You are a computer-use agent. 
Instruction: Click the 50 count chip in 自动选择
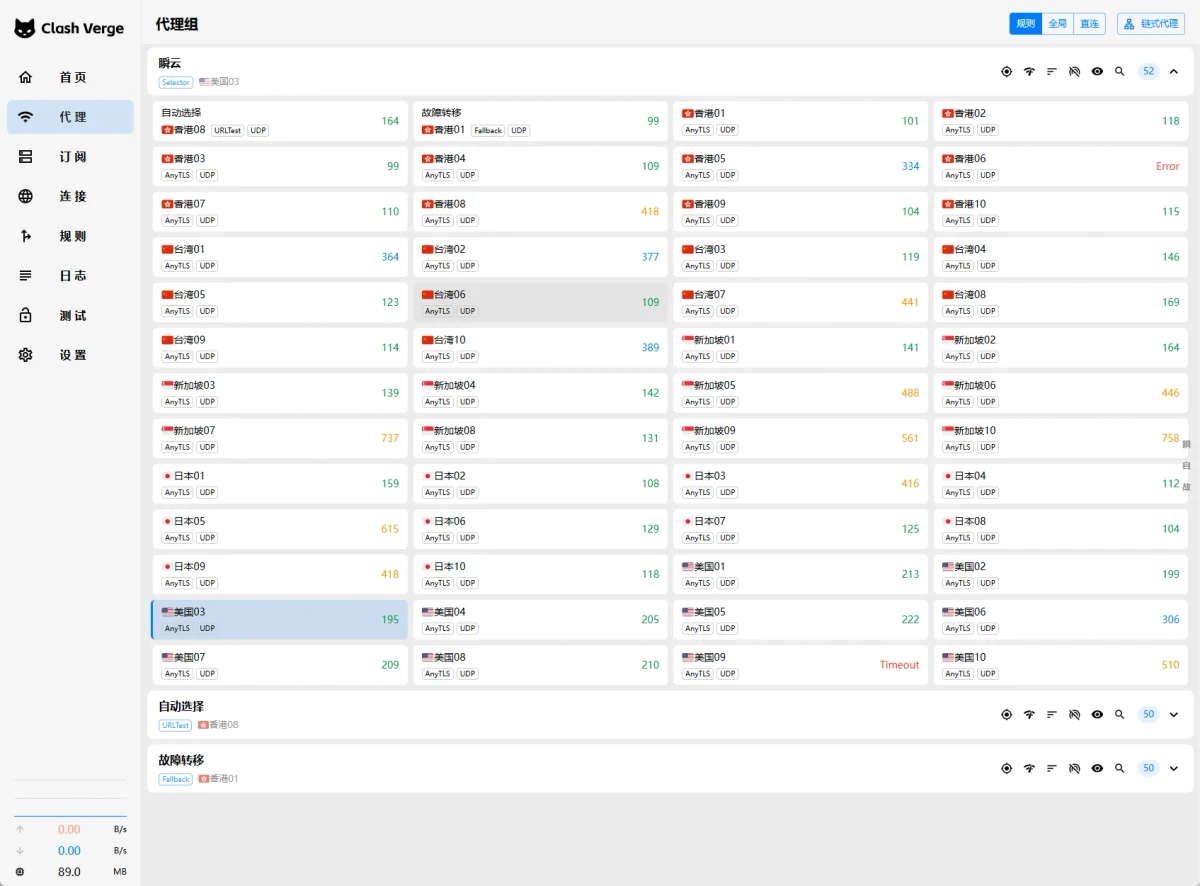1149,715
